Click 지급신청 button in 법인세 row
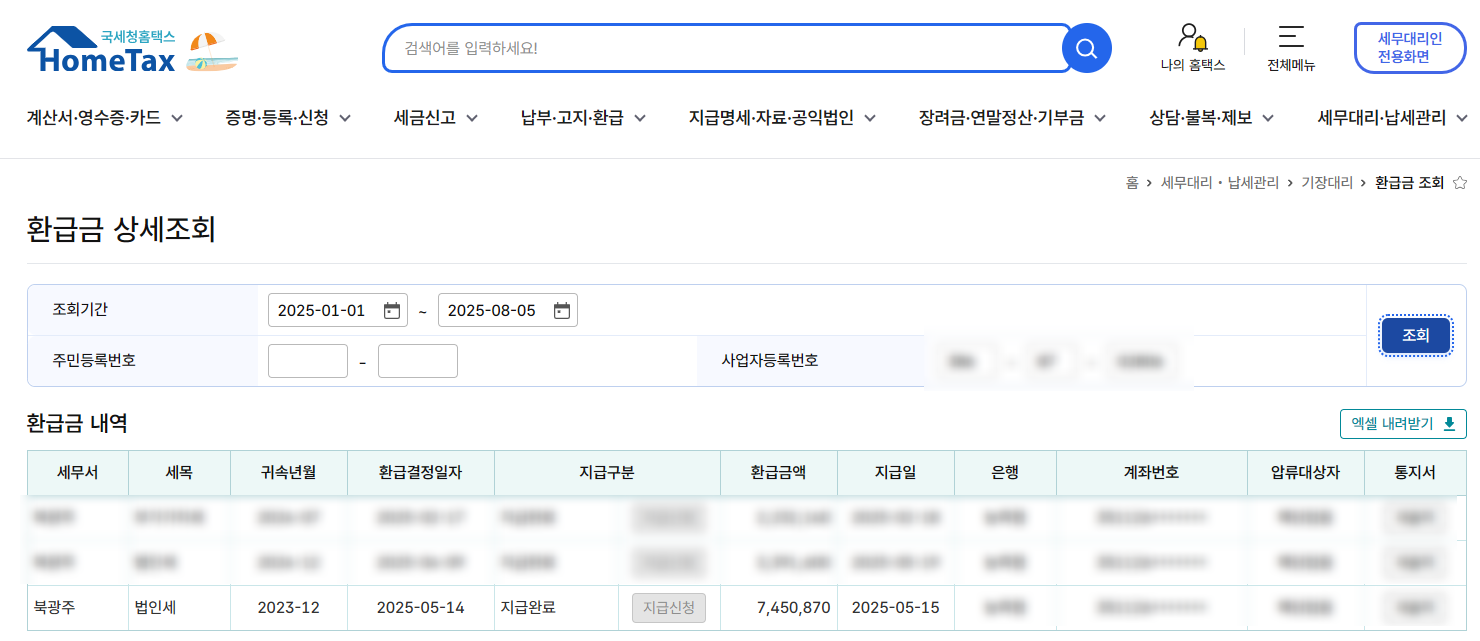 coord(668,608)
